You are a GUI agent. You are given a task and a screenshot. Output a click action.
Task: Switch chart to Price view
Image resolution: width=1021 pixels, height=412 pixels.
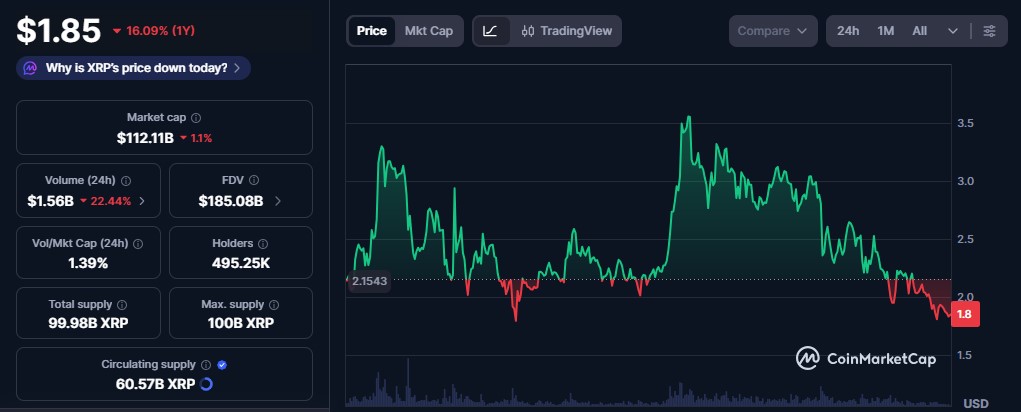[371, 31]
